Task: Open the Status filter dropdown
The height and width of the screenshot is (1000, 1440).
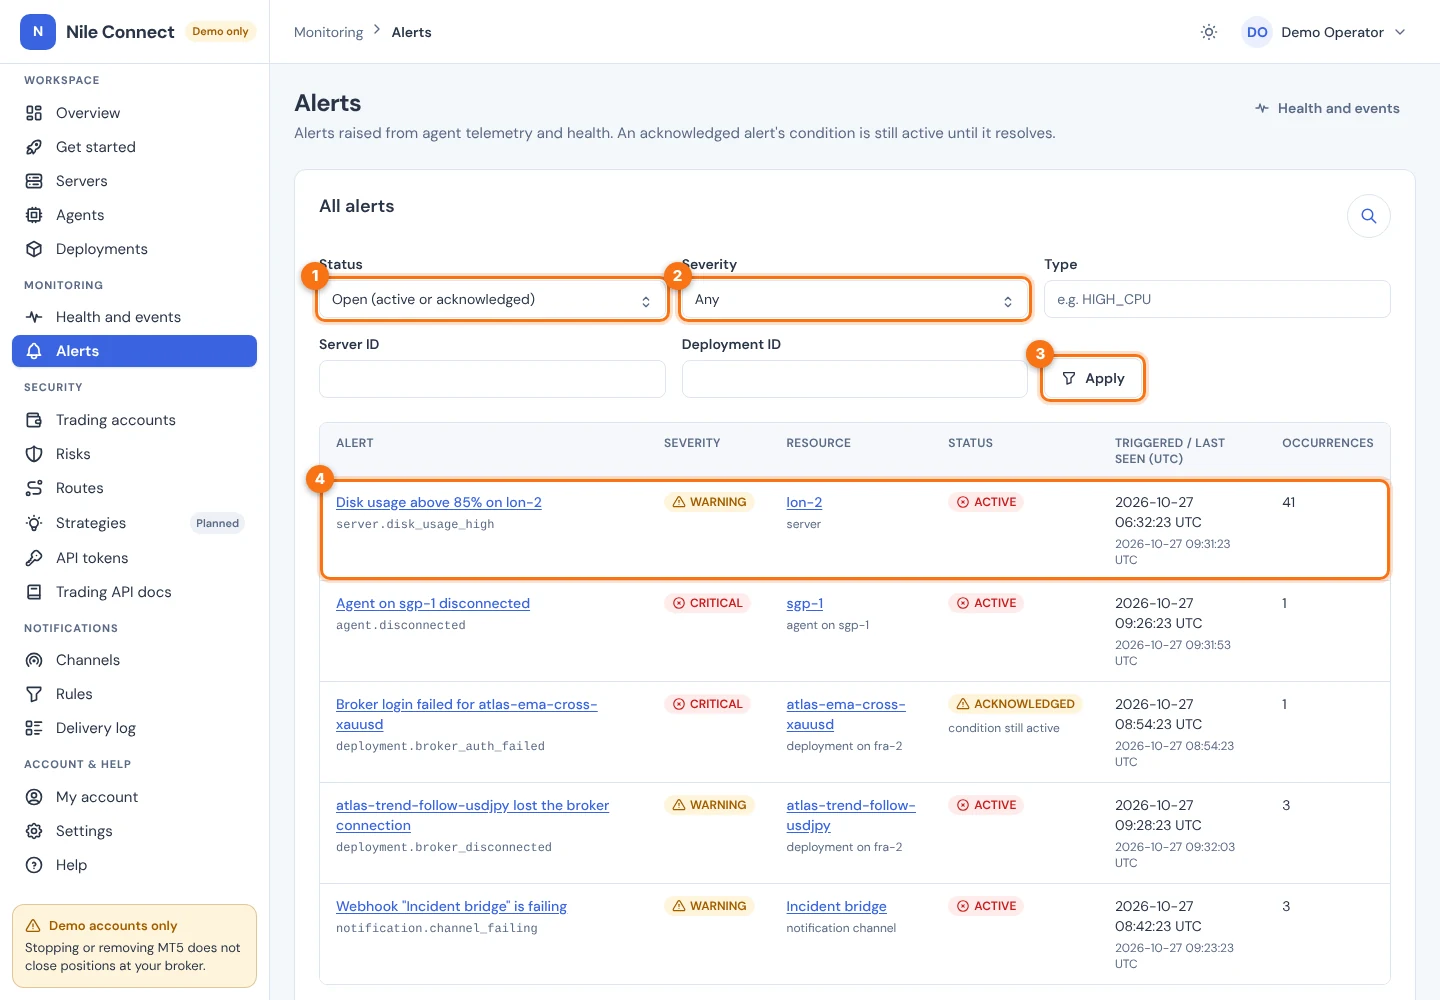Action: (492, 300)
